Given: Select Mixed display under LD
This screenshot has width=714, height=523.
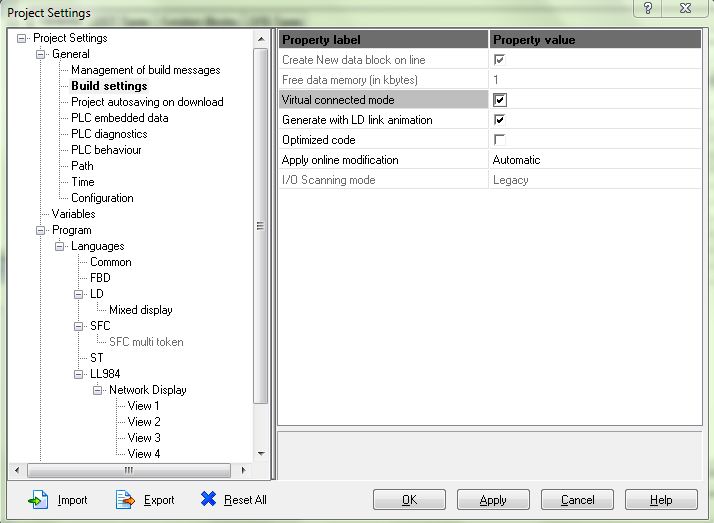Looking at the screenshot, I should [x=141, y=310].
